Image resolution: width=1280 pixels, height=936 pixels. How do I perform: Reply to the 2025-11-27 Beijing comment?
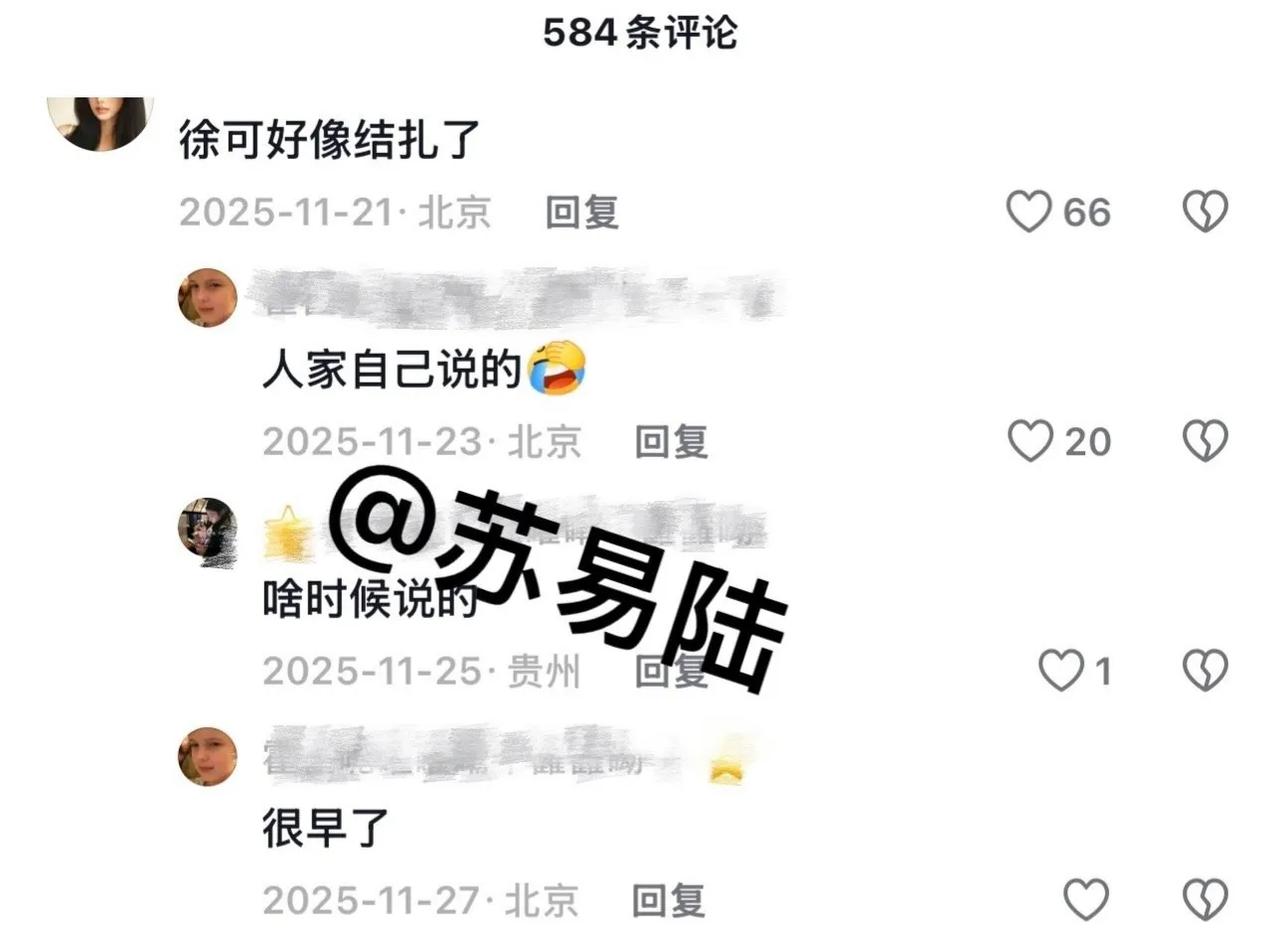pyautogui.click(x=670, y=901)
